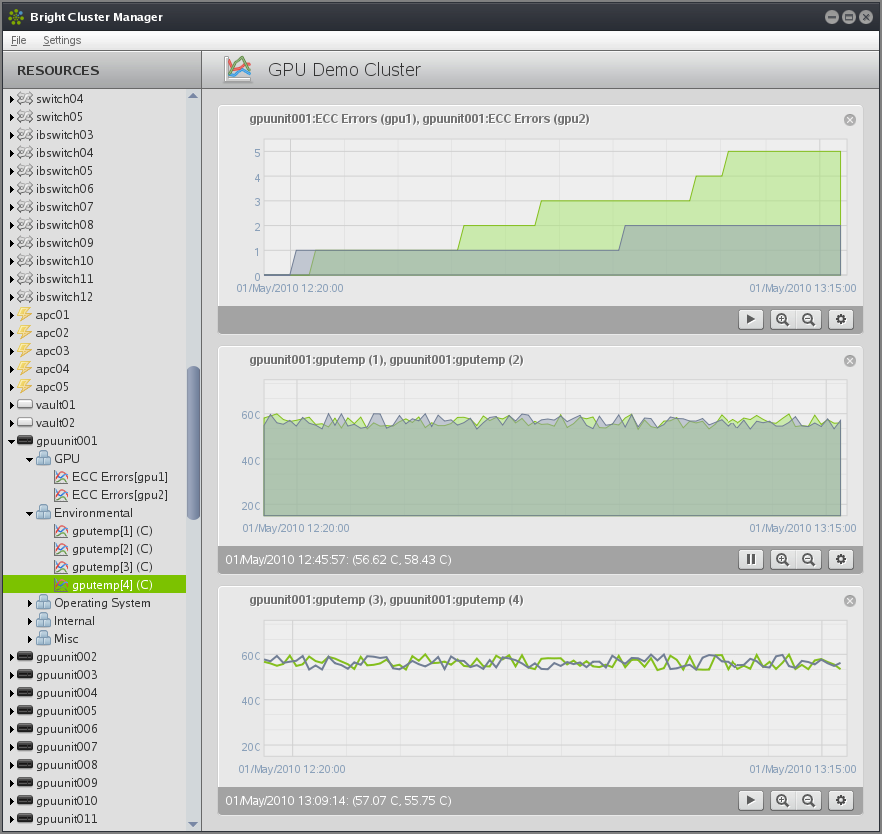The image size is (882, 834).
Task: Select the gpuunit001 node icon
Action: click(25, 440)
